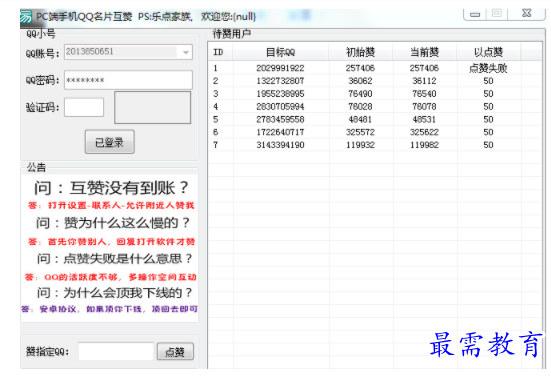The width and height of the screenshot is (551, 376).
Task: Click announcement 问:赞为什么这么慢的?
Action: (113, 223)
